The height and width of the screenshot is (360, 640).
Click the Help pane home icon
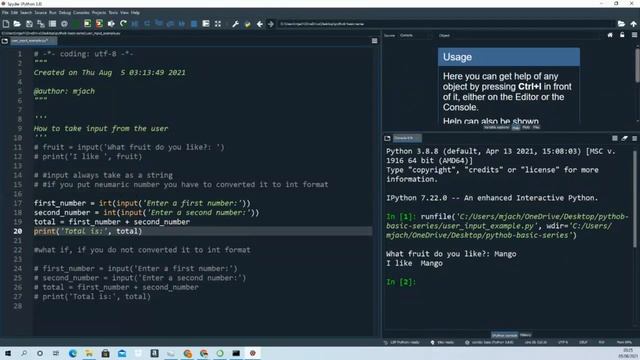point(610,36)
